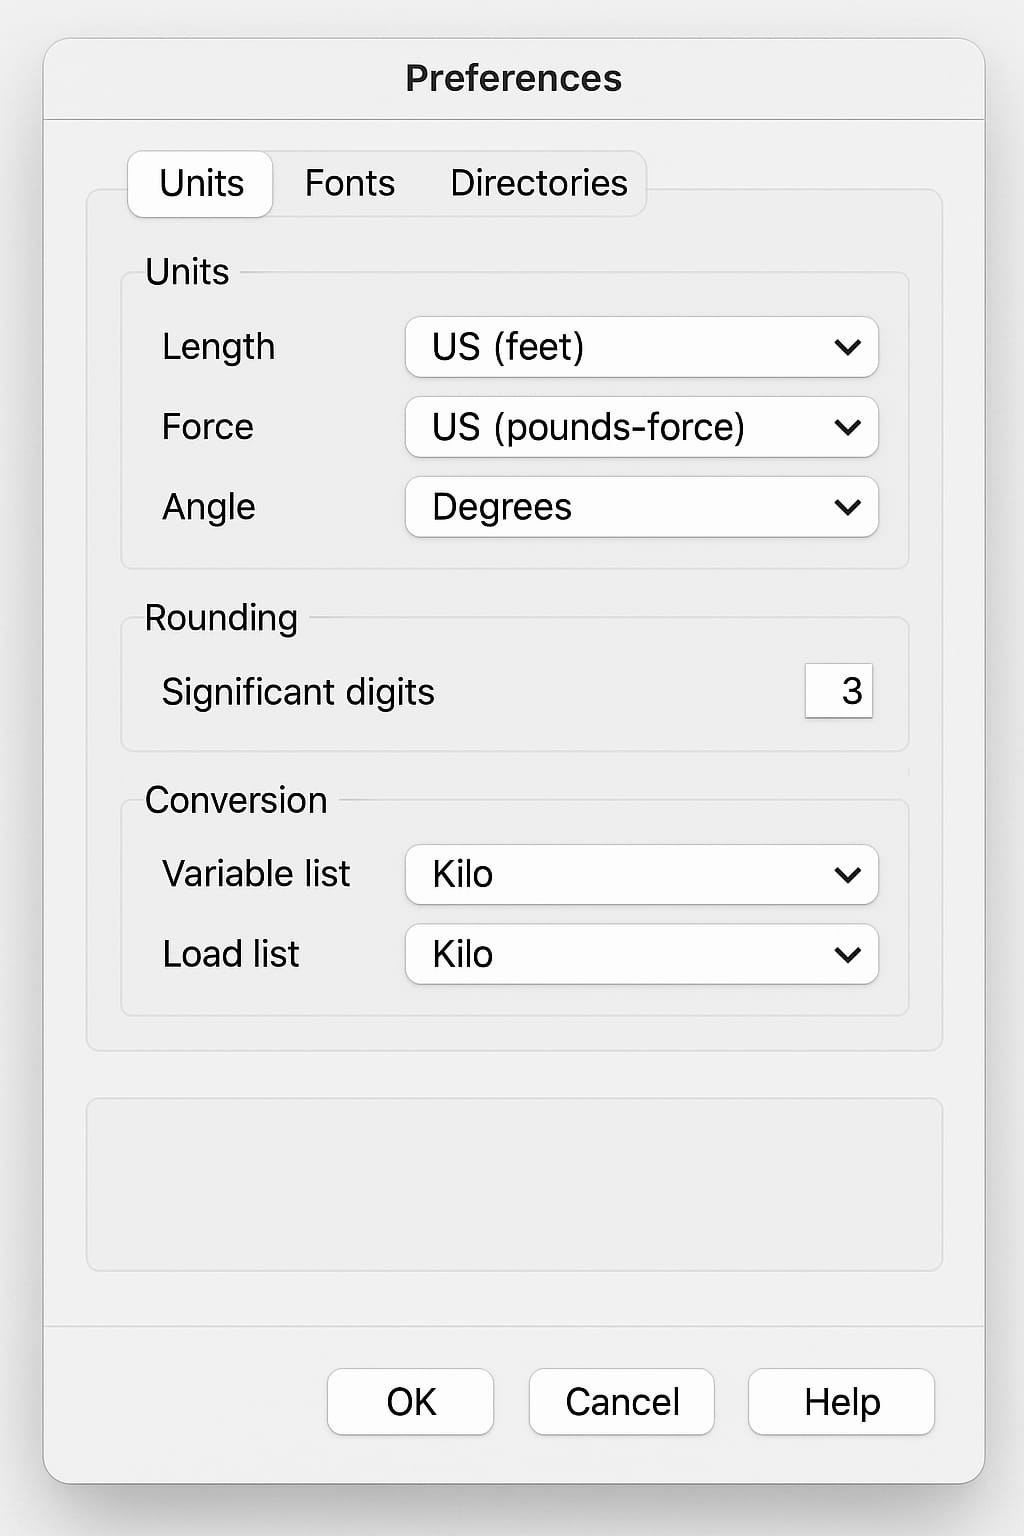Open the Length units dropdown
This screenshot has width=1024, height=1536.
[640, 347]
